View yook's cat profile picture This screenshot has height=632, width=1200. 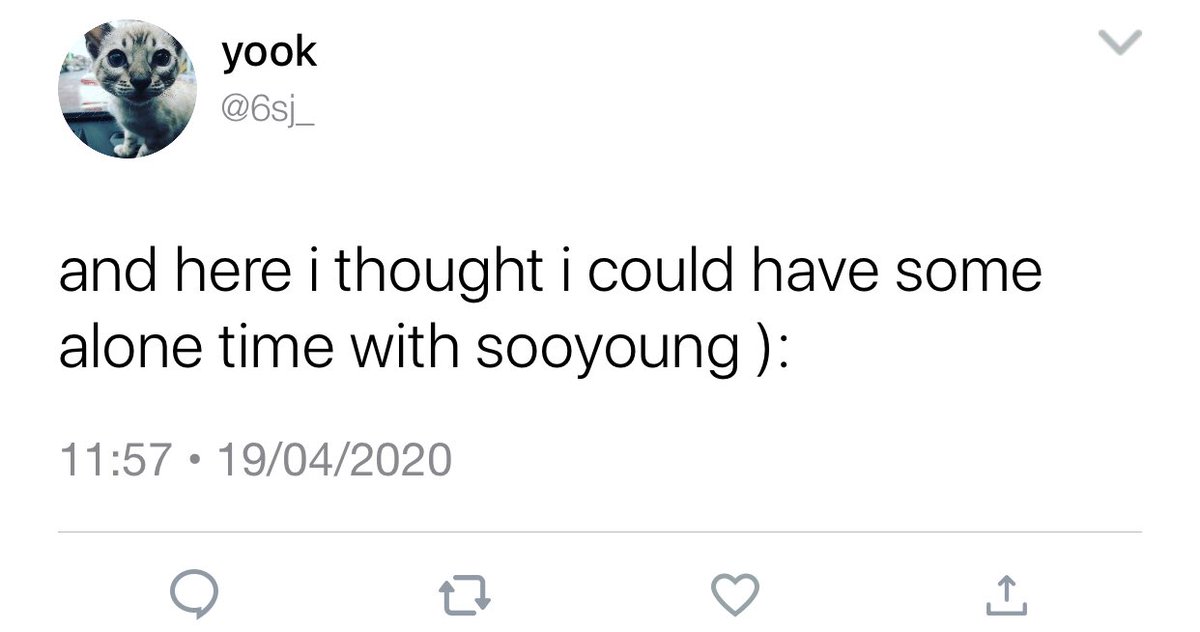pyautogui.click(x=127, y=89)
